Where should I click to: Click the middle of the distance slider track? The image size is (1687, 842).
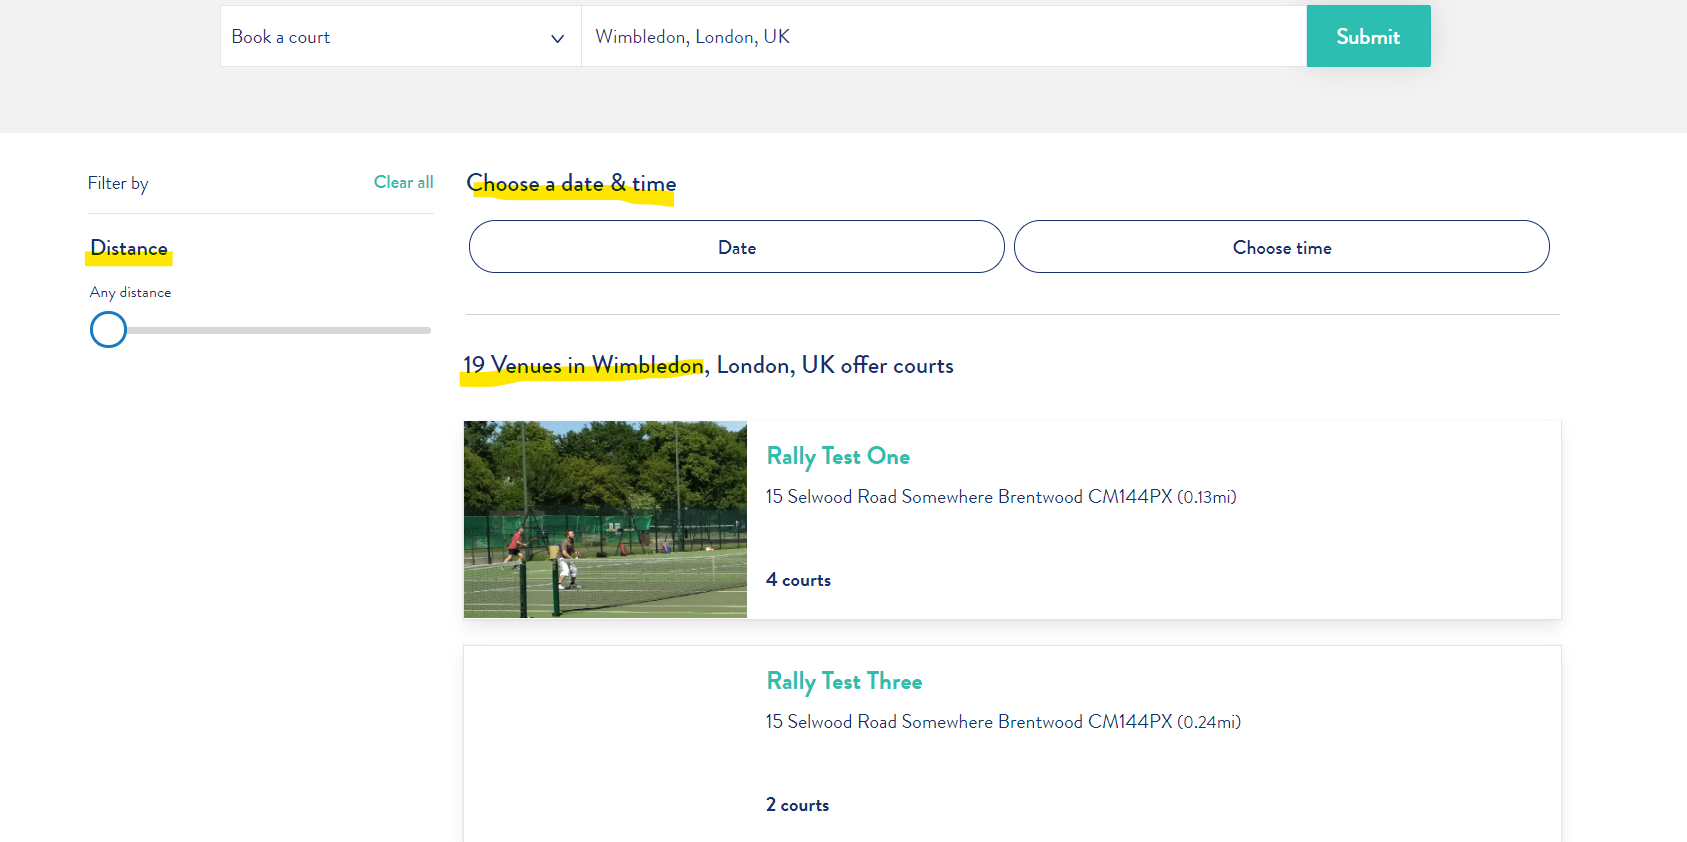(x=270, y=330)
